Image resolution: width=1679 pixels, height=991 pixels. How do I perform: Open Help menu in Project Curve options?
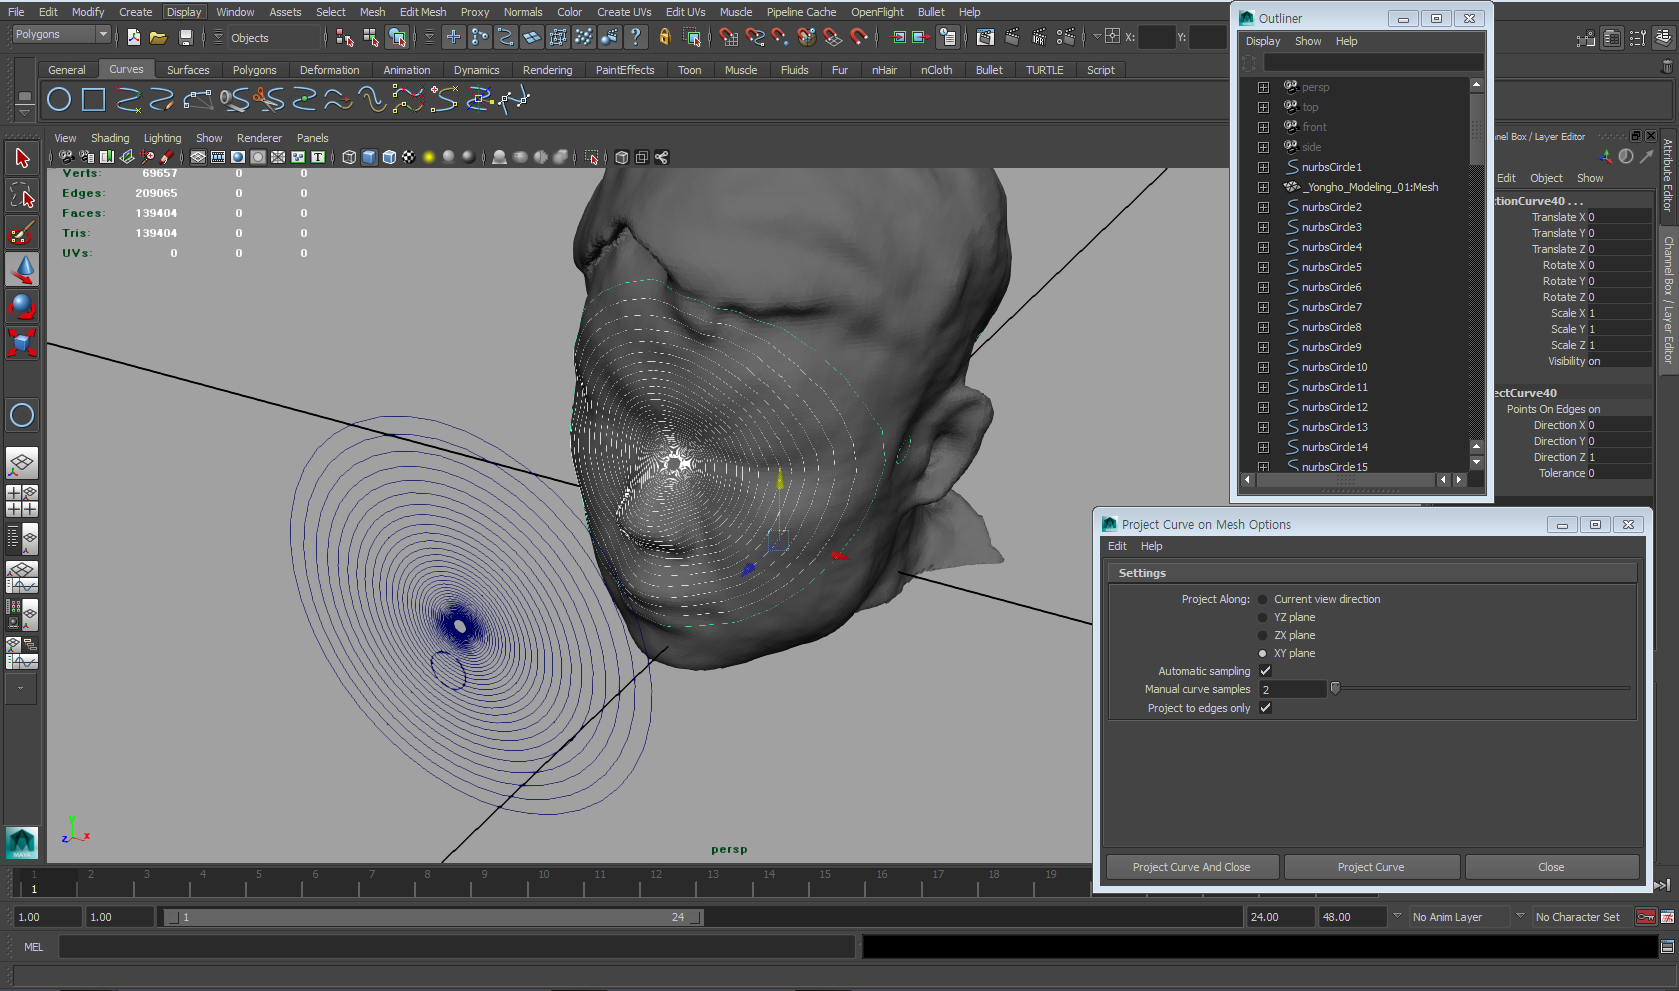(x=1151, y=546)
